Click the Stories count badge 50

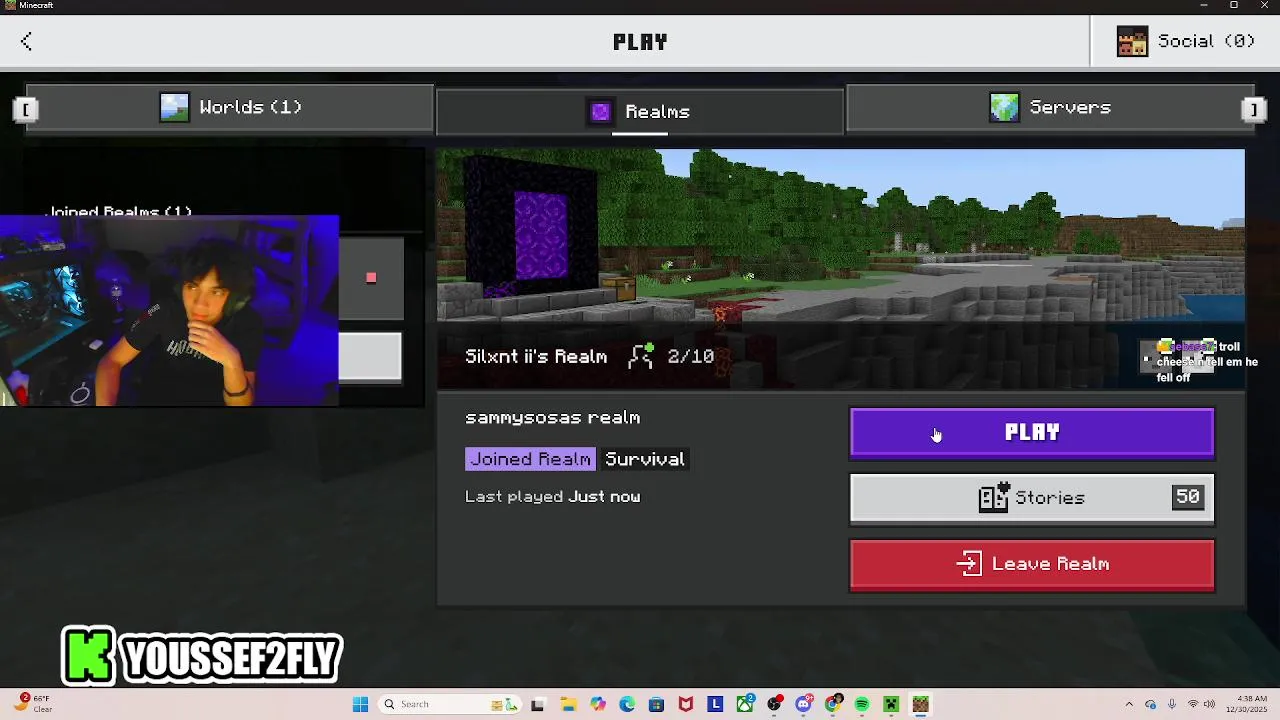tap(1187, 497)
